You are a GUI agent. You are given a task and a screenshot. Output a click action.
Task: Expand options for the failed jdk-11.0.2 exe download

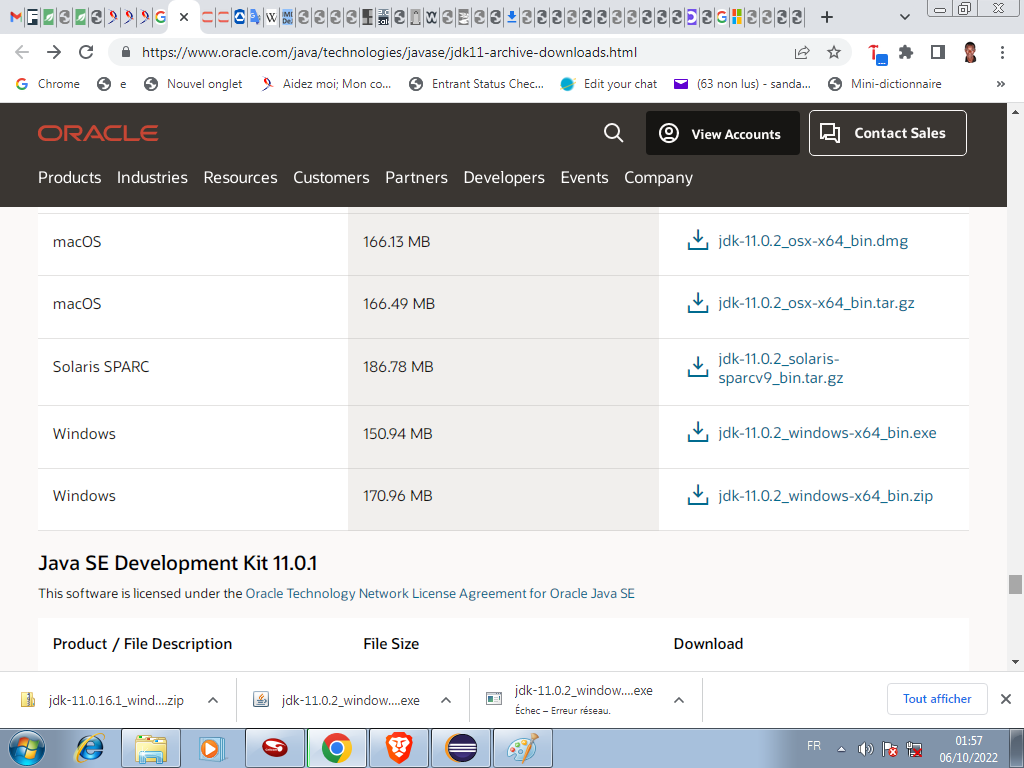click(679, 700)
